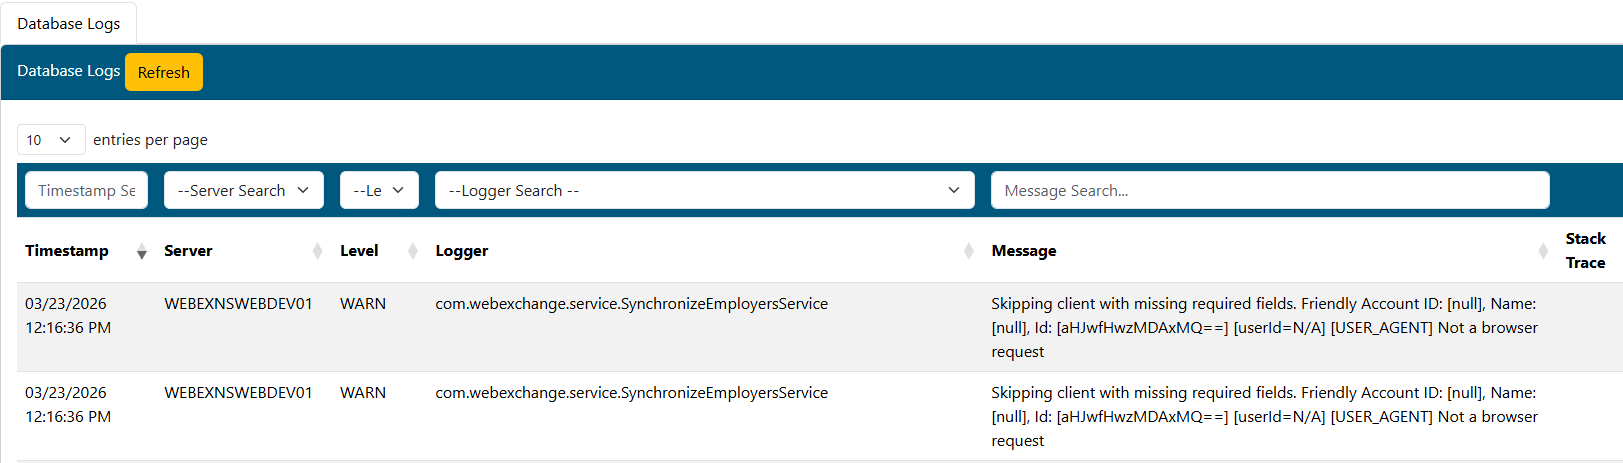Sort by the Server column header
The width and height of the screenshot is (1623, 463).
pos(188,251)
